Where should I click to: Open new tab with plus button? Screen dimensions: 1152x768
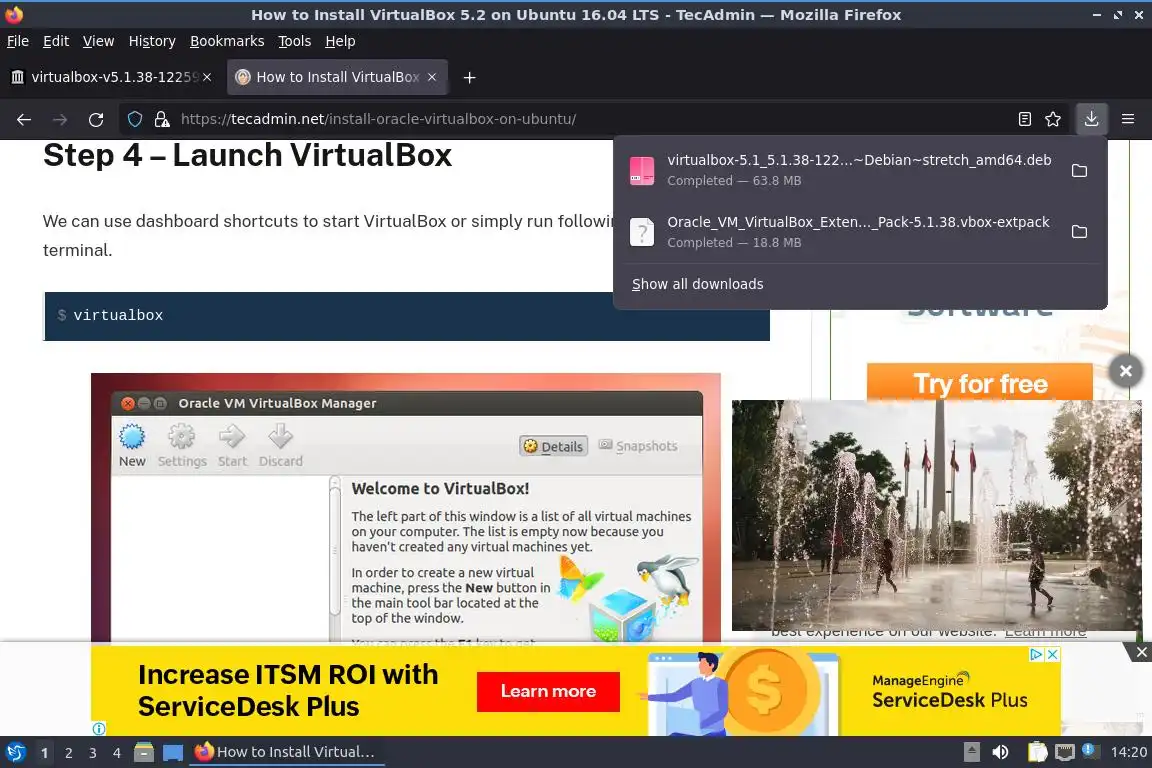(x=469, y=77)
